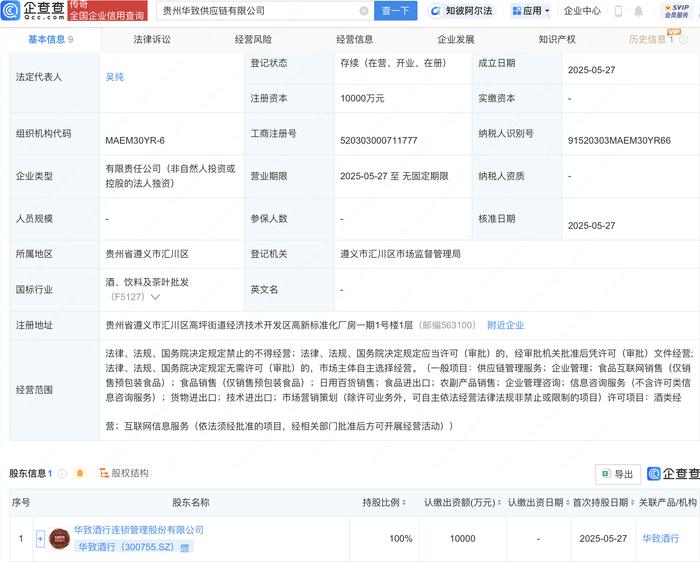The height and width of the screenshot is (563, 700).
Task: Open legal representative 吴纯's profile
Action: click(114, 77)
